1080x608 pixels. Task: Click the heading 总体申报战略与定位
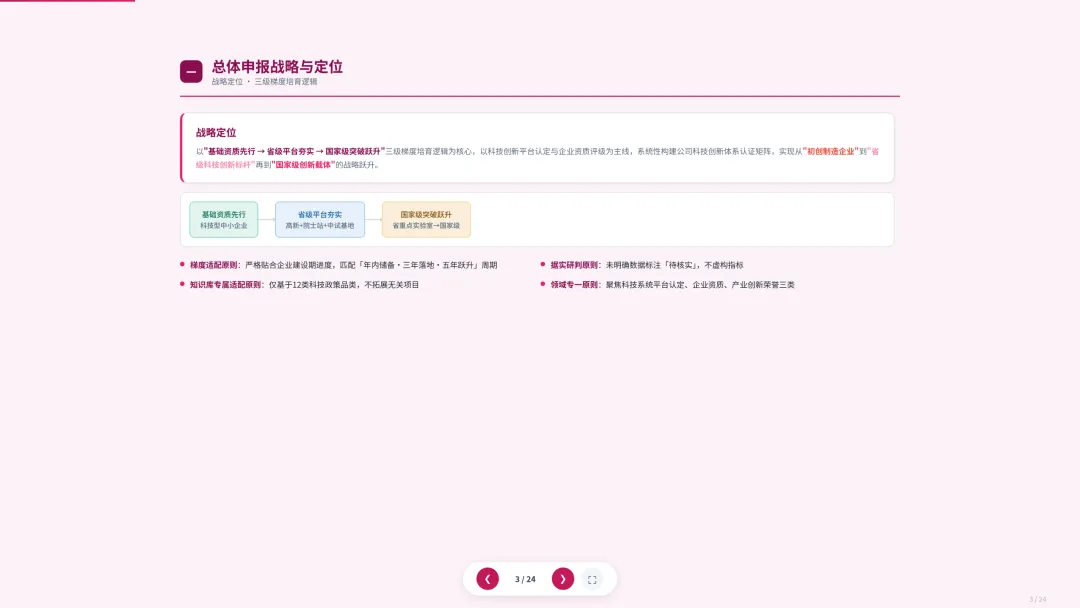[x=277, y=67]
